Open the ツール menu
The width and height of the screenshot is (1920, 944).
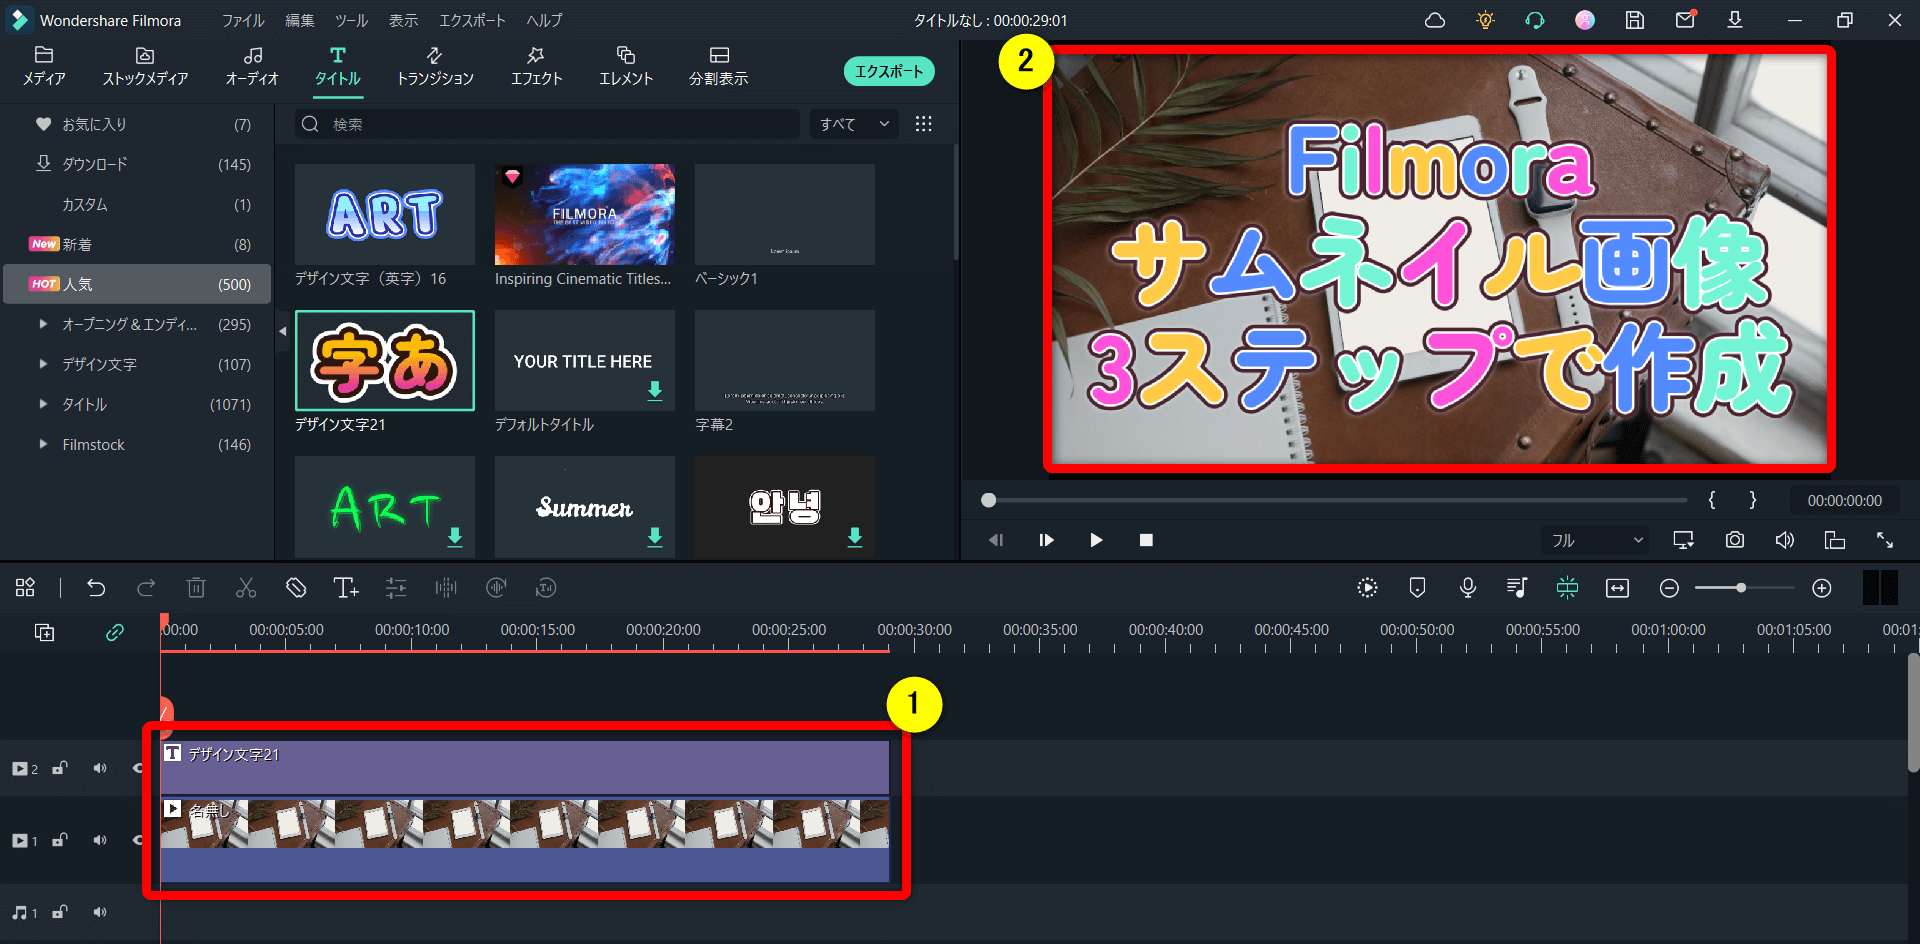pyautogui.click(x=351, y=20)
